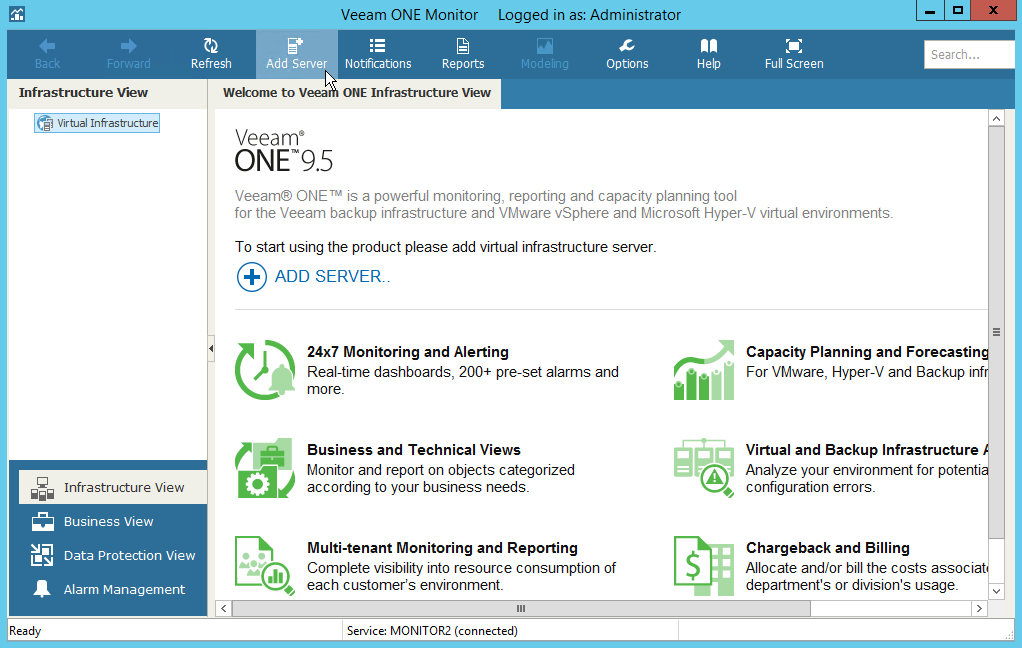Switch to Full Screen mode
Screen dimensions: 1022x648
pos(794,54)
